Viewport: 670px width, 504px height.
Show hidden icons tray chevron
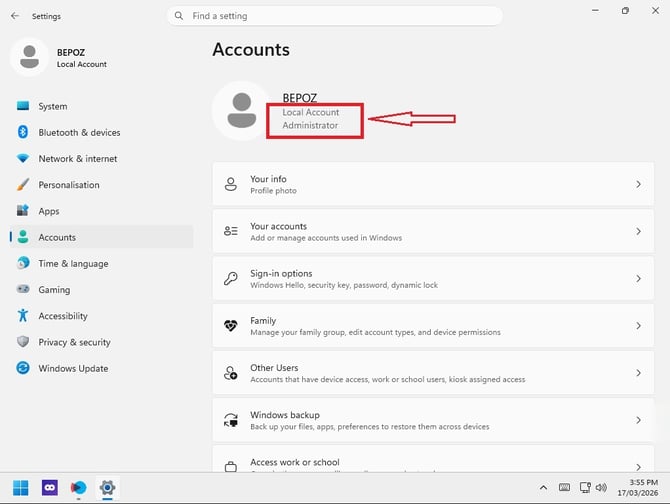coord(543,487)
